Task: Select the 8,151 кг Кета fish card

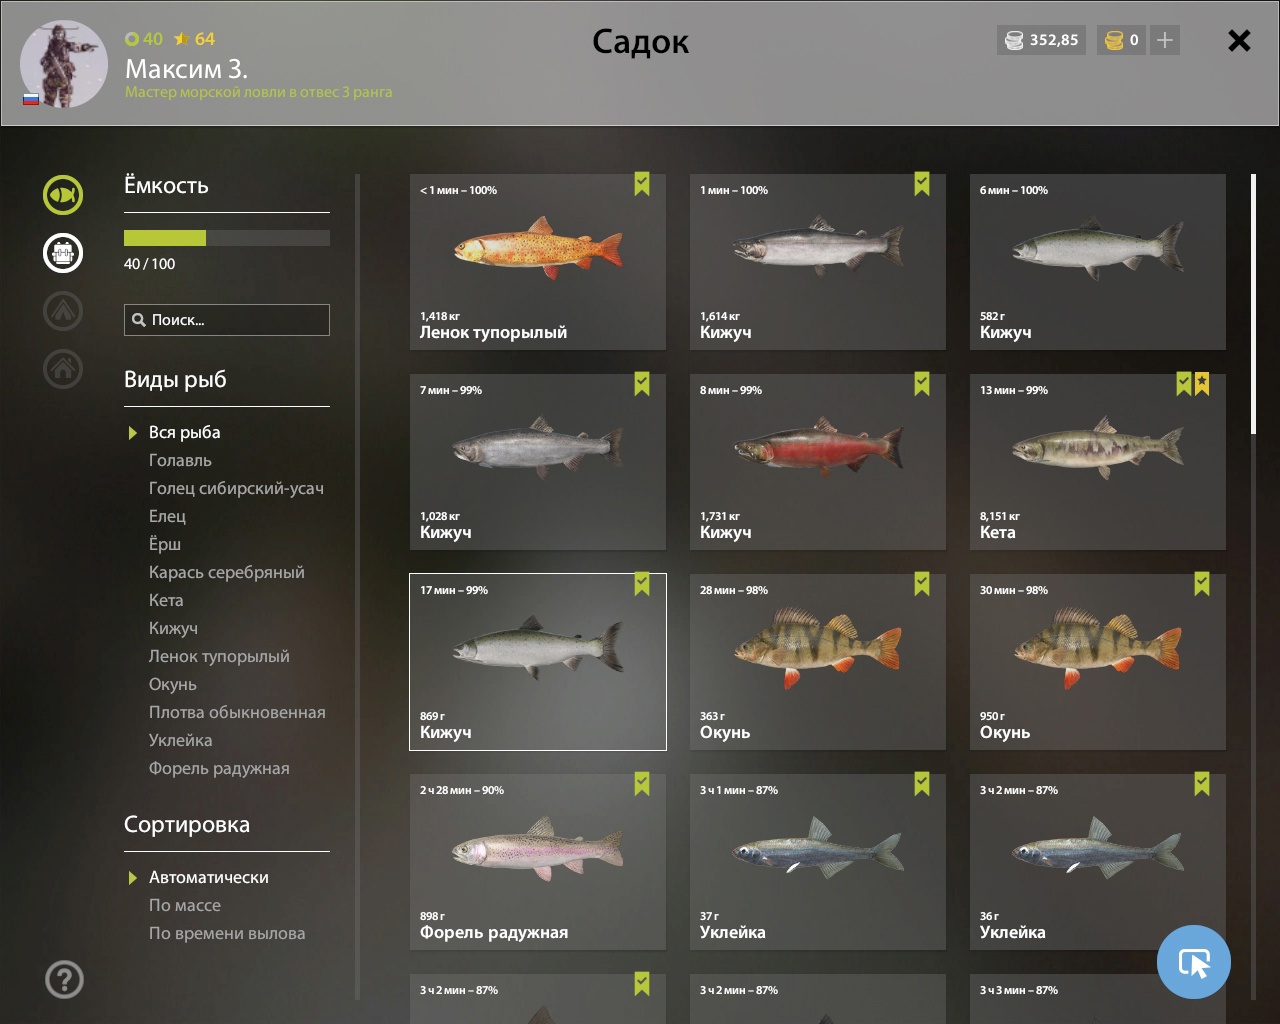Action: point(1098,462)
